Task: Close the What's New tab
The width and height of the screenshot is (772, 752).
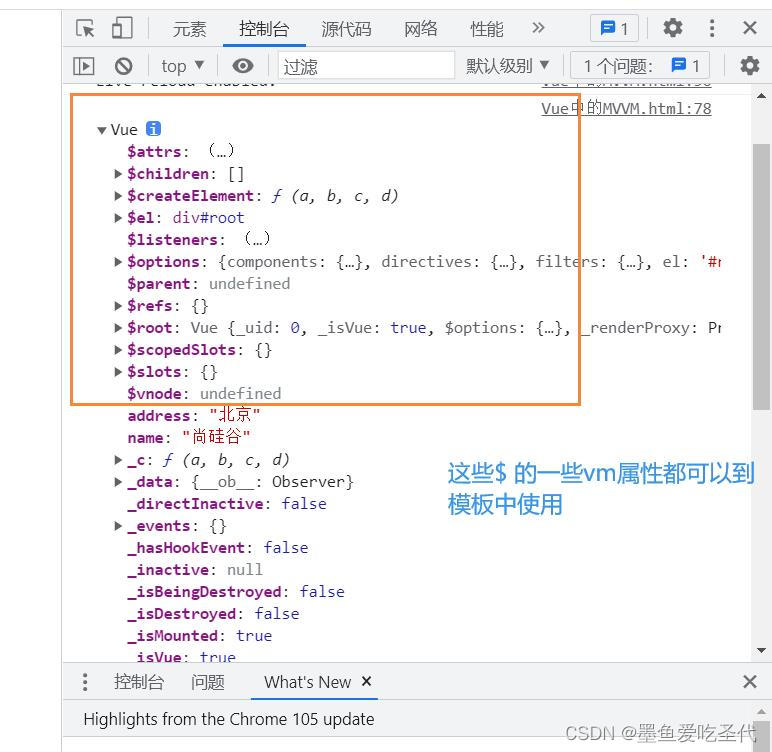Action: click(x=366, y=681)
